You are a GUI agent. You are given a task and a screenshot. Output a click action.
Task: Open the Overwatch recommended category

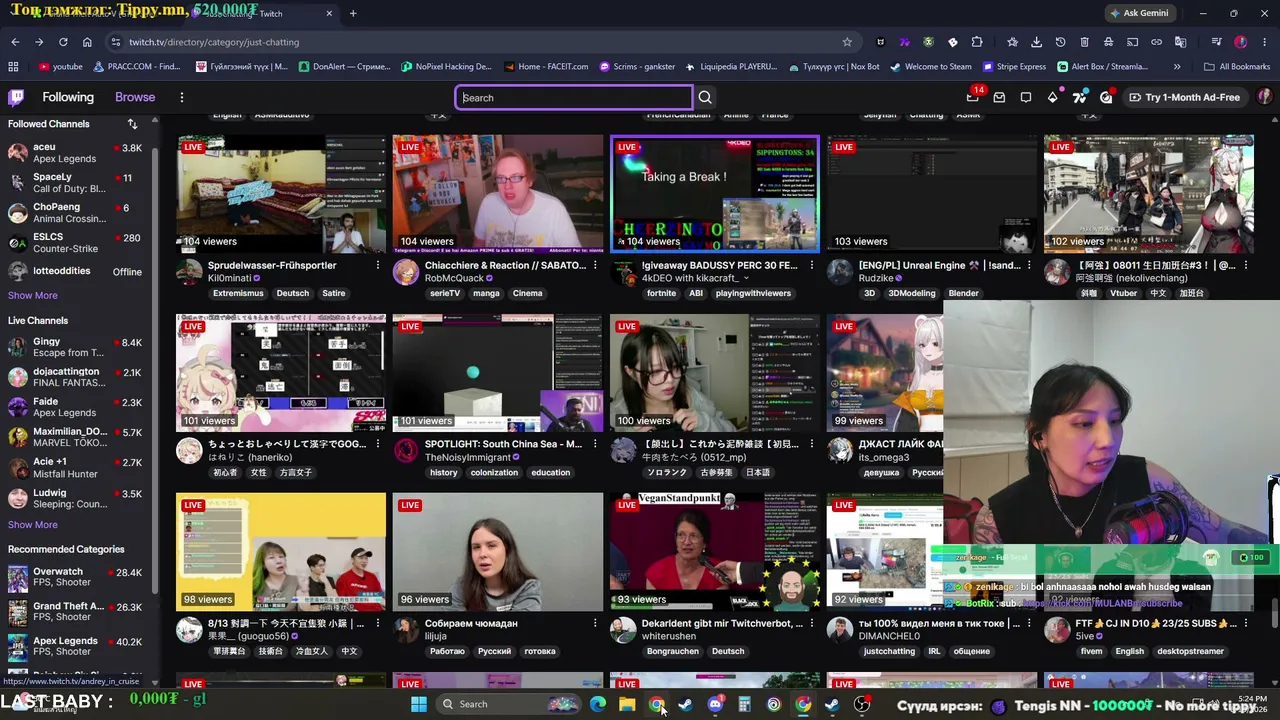click(75, 577)
